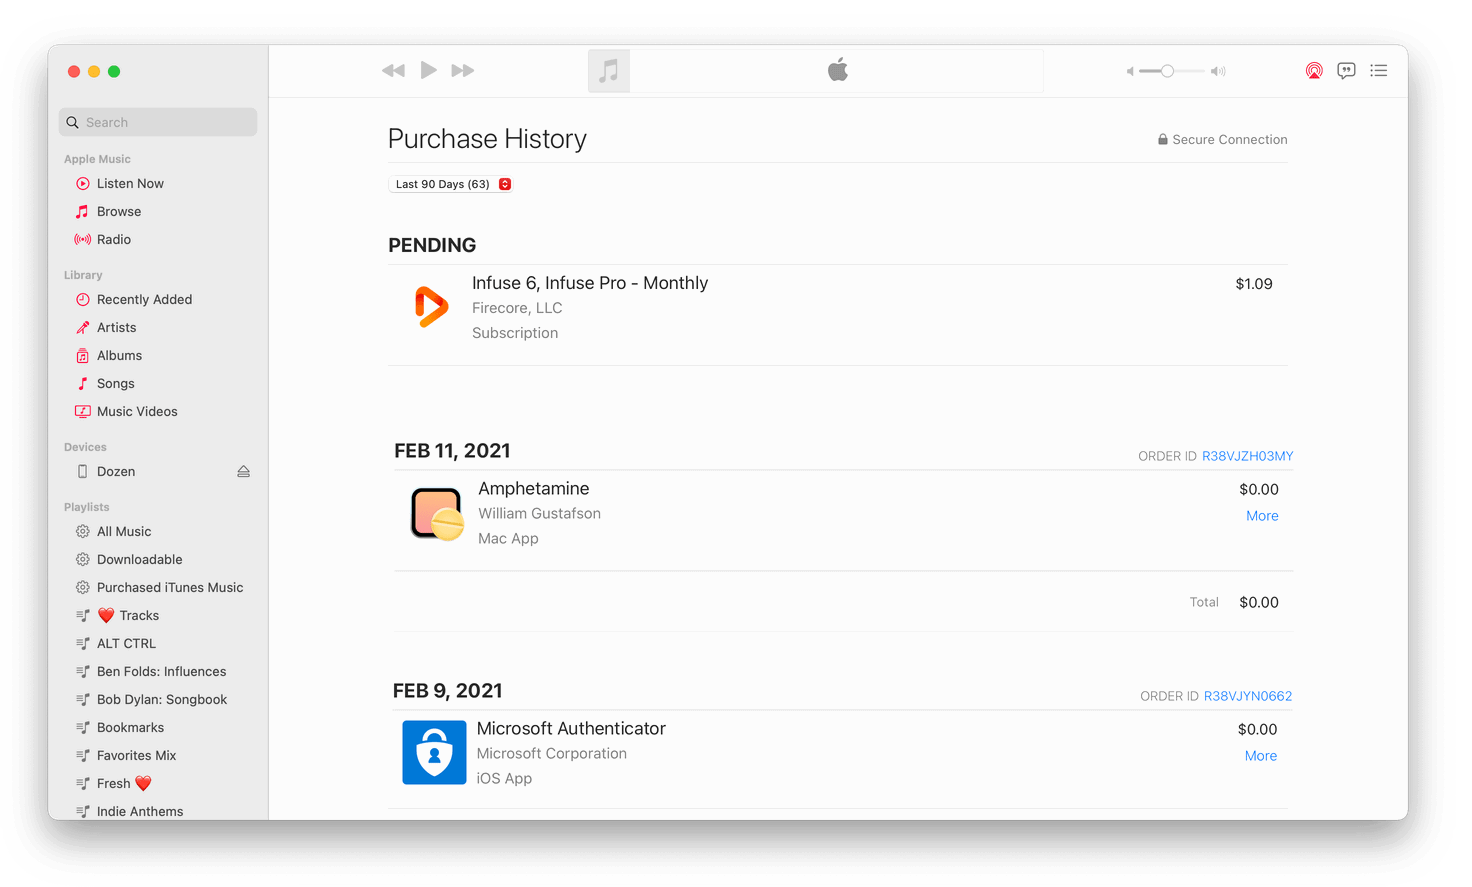The height and width of the screenshot is (887, 1472).
Task: Skip to the next track
Action: tap(462, 71)
